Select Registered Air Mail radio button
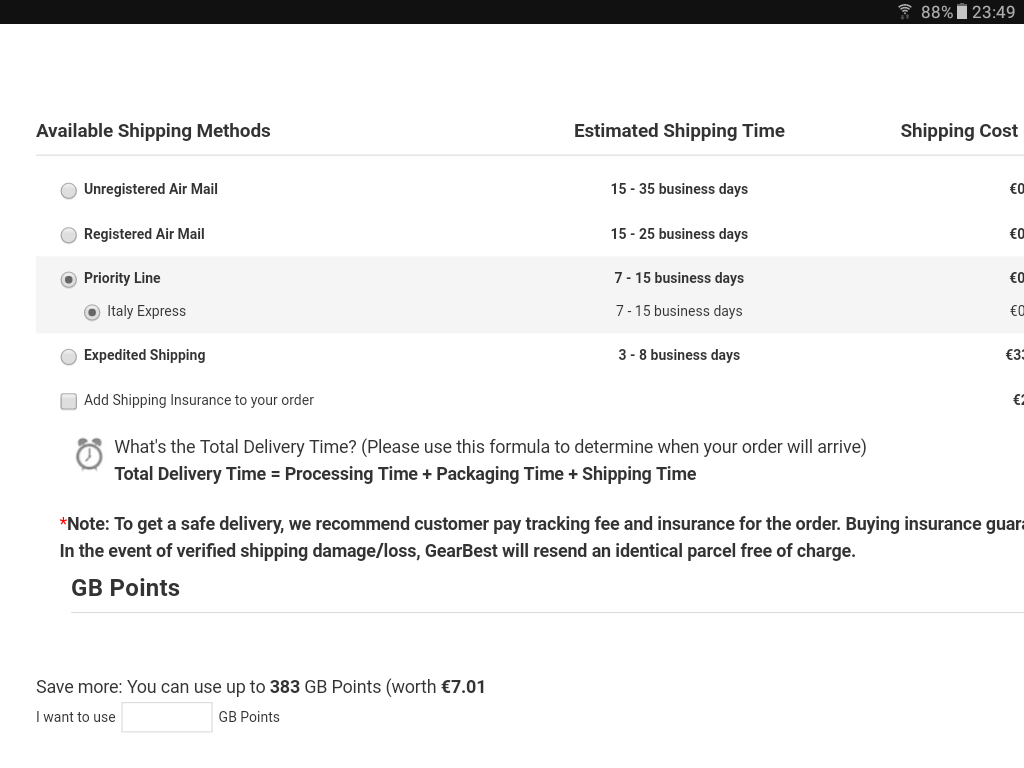 (x=69, y=235)
